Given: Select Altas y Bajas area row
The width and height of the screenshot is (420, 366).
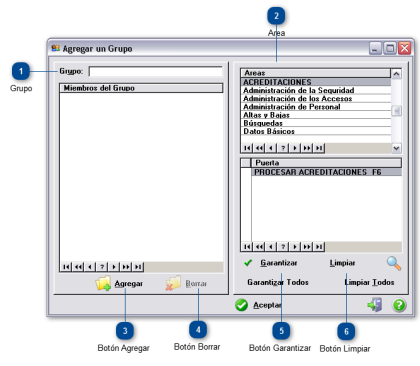Looking at the screenshot, I should pos(316,115).
